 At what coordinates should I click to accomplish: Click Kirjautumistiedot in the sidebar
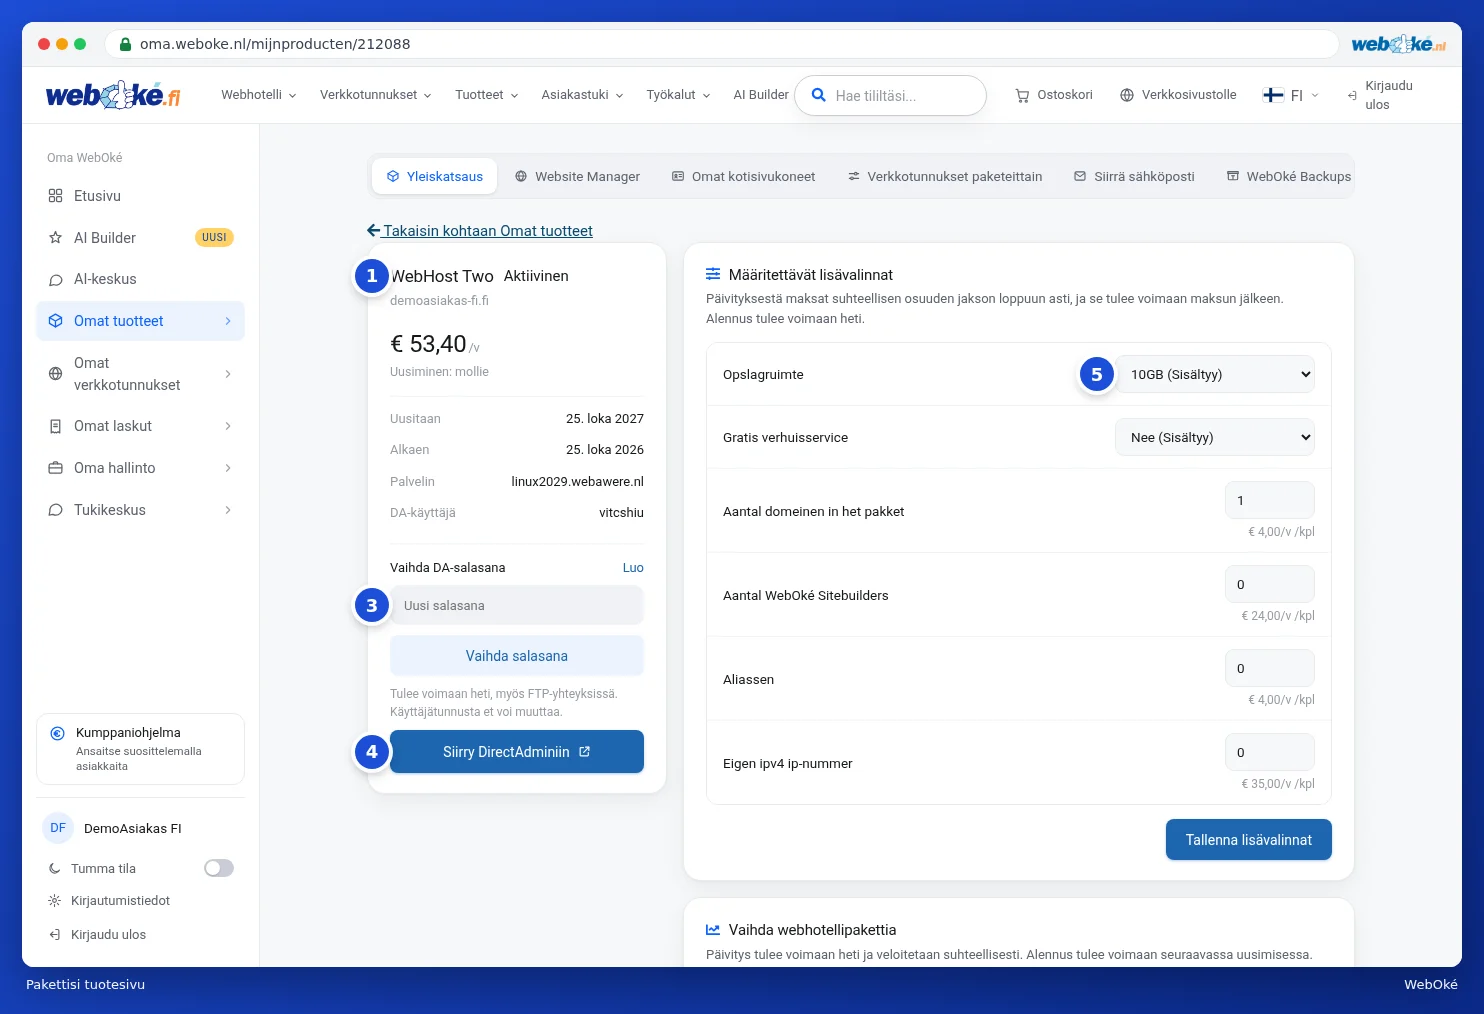click(120, 901)
